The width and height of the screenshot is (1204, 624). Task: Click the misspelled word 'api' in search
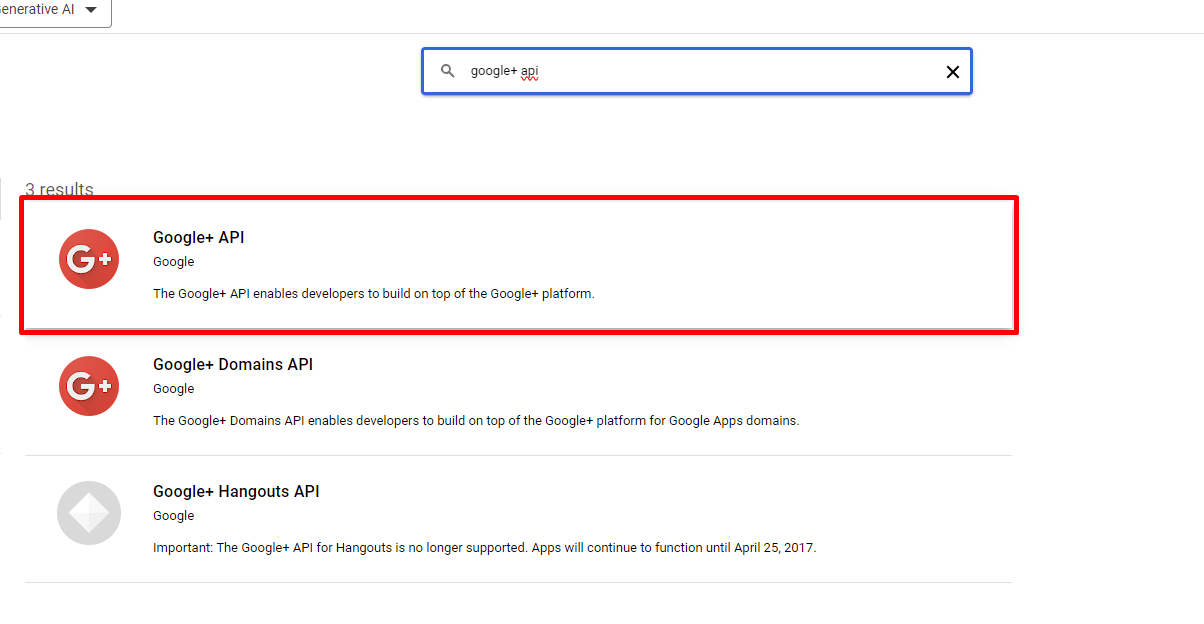click(x=530, y=72)
